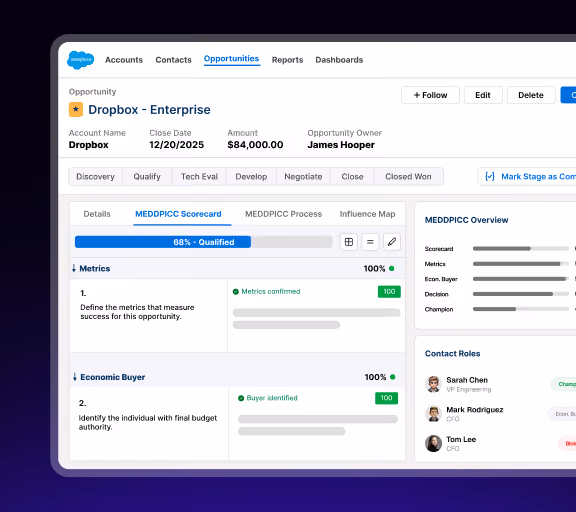Select the Discovery stage
The height and width of the screenshot is (512, 576).
click(x=96, y=177)
